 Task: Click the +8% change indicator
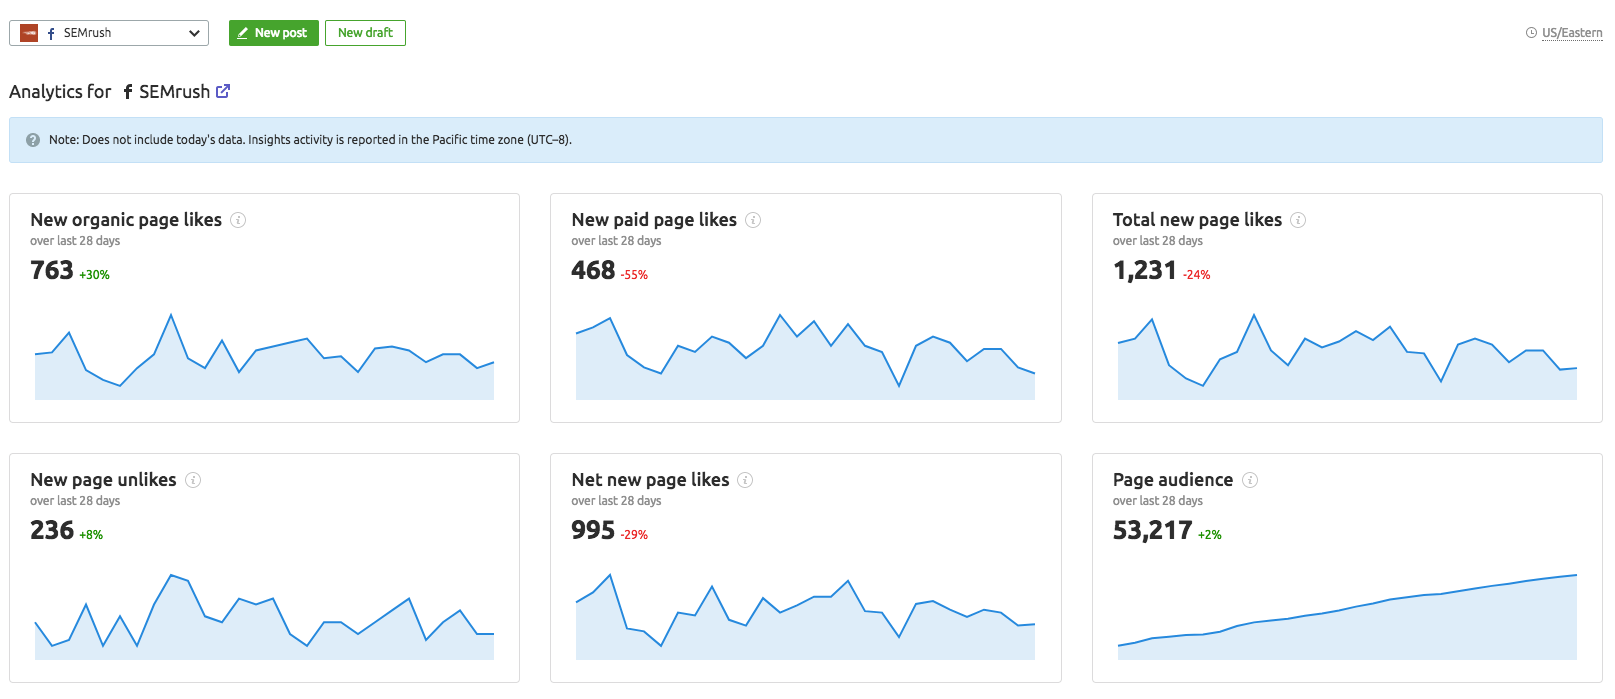[91, 535]
